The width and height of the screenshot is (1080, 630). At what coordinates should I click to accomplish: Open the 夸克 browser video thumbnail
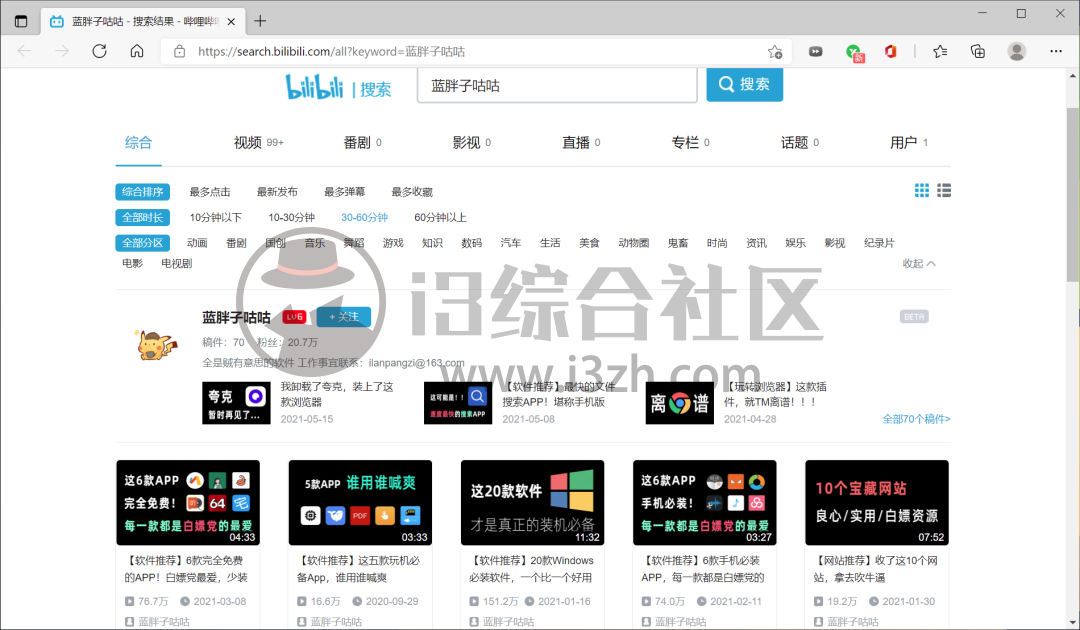(236, 403)
